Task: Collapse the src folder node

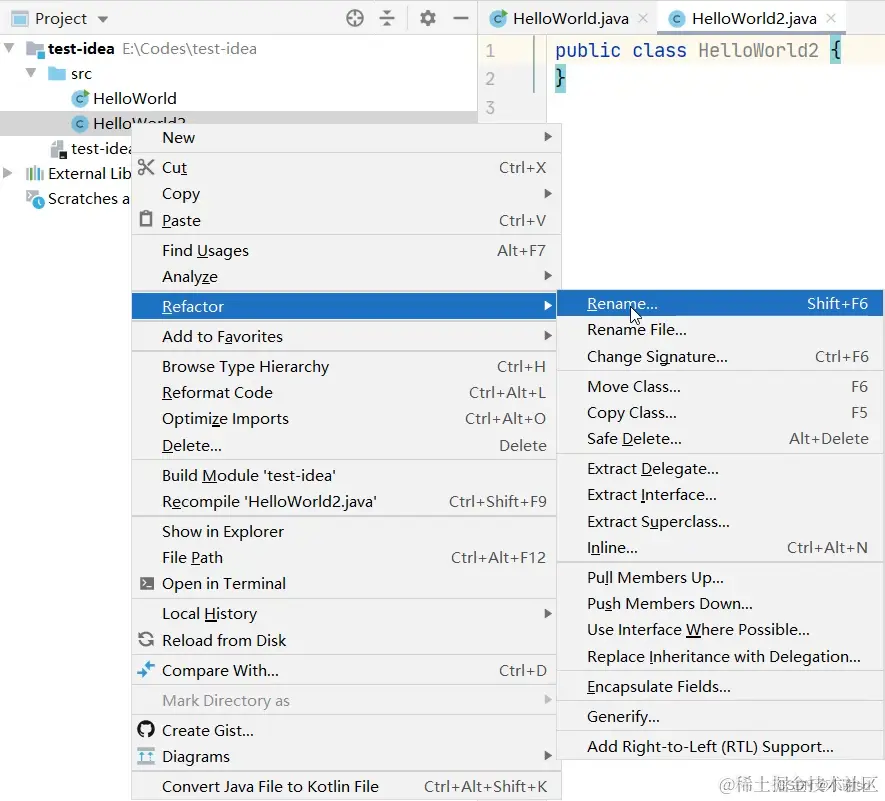Action: coord(31,73)
